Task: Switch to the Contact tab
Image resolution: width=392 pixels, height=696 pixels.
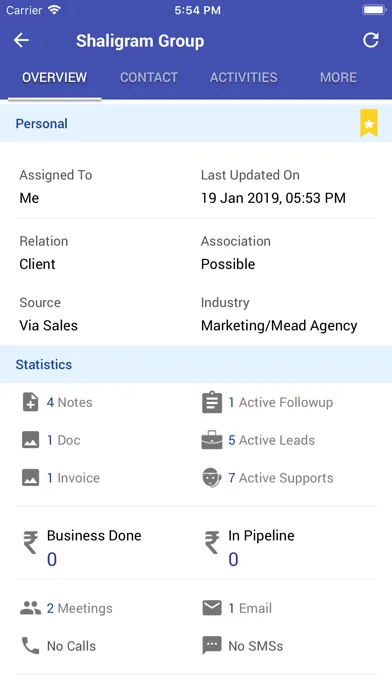Action: click(x=149, y=77)
